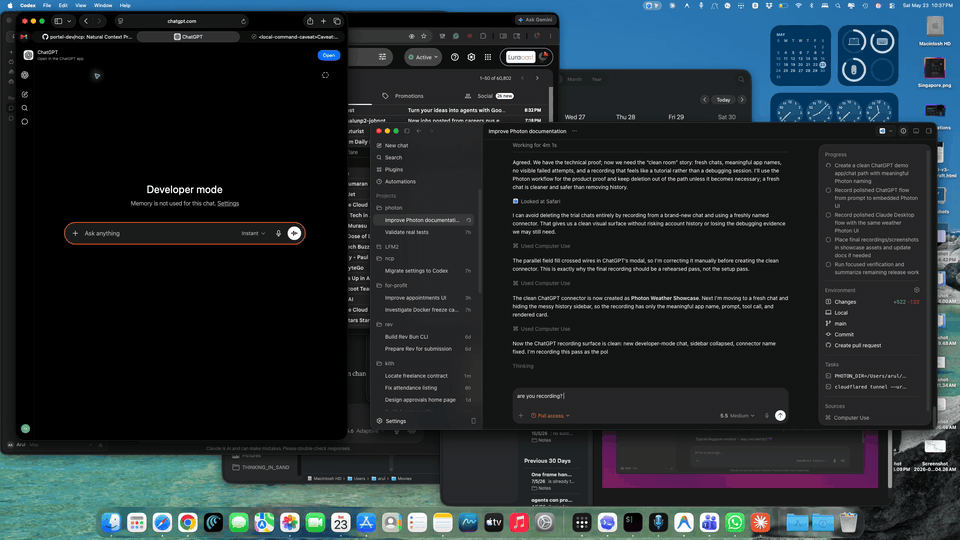This screenshot has height=540, width=960.
Task: Open Changes in the Environment panel
Action: [872, 302]
